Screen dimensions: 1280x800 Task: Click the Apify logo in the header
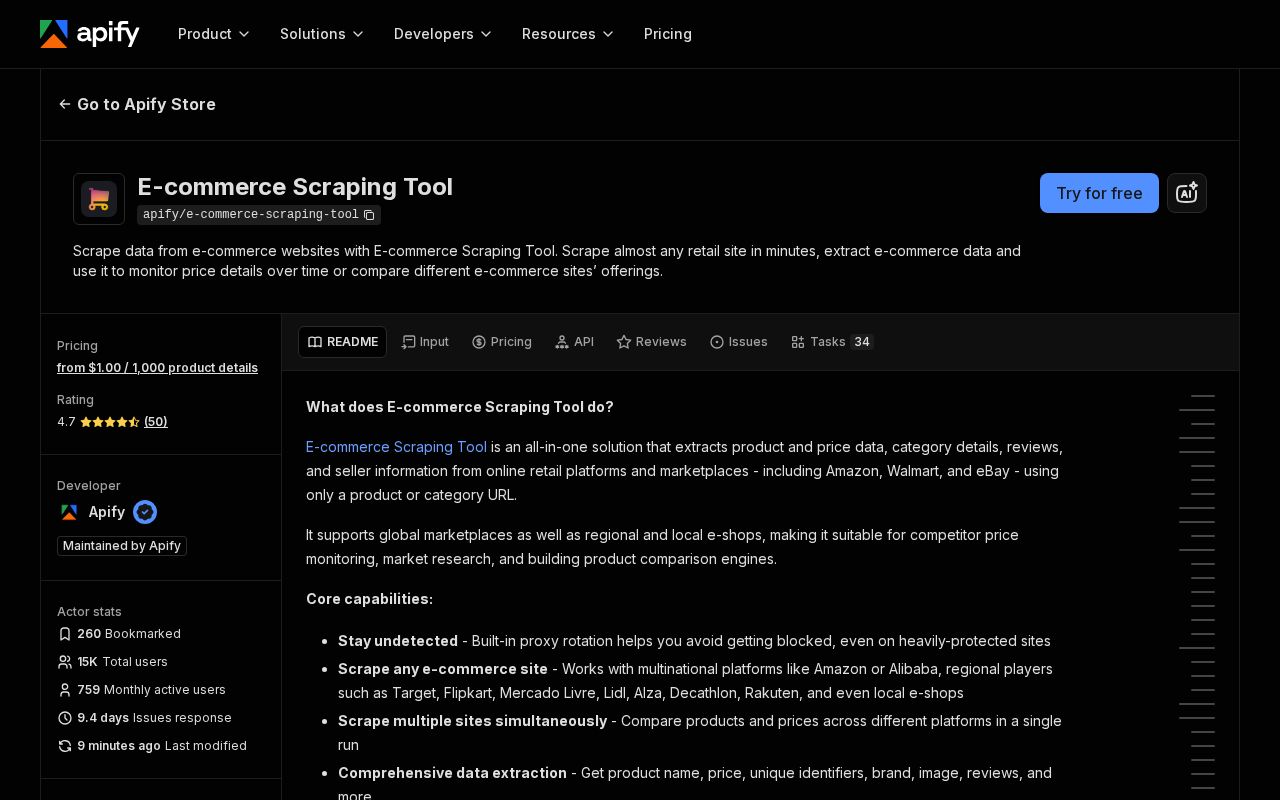coord(90,34)
